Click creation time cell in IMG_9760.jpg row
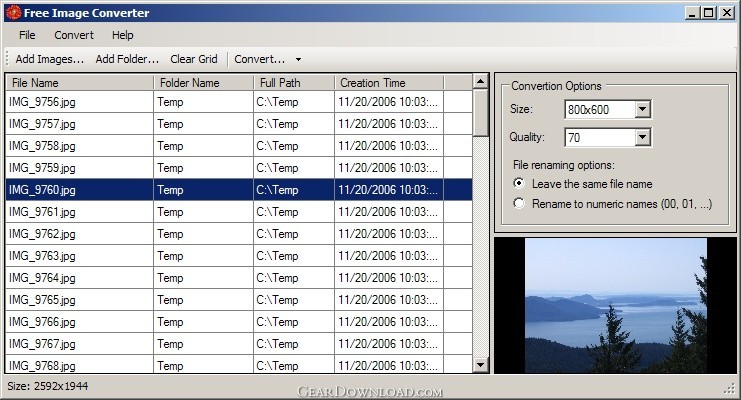The image size is (741, 400). click(x=389, y=190)
